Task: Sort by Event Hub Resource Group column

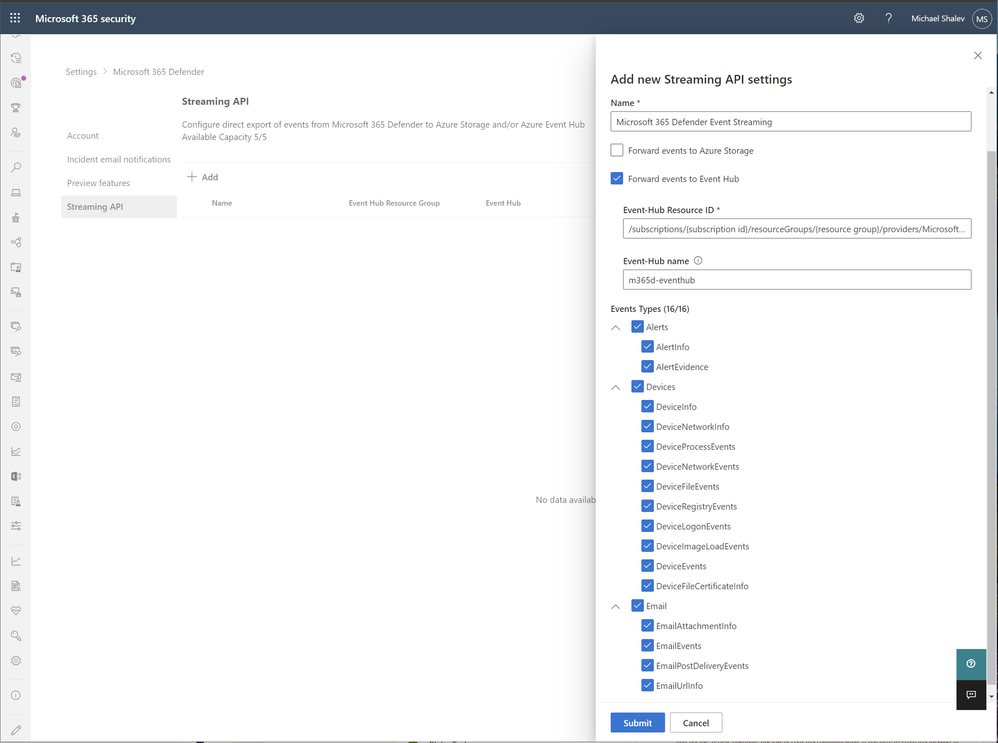Action: [394, 203]
